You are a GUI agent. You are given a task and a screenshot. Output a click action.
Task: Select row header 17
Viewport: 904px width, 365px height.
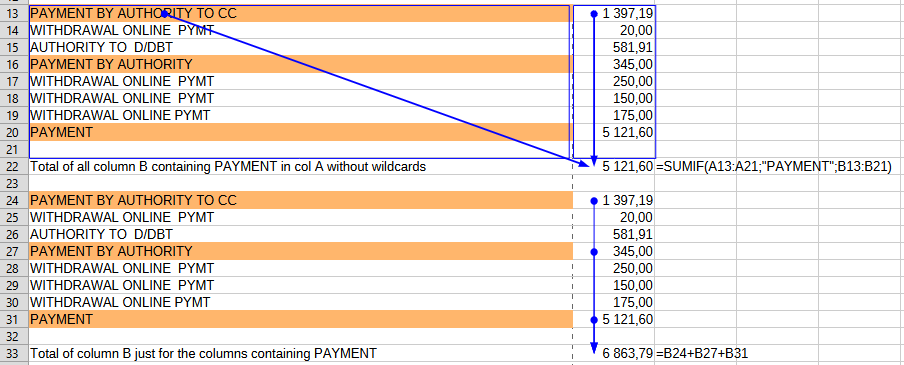14,81
